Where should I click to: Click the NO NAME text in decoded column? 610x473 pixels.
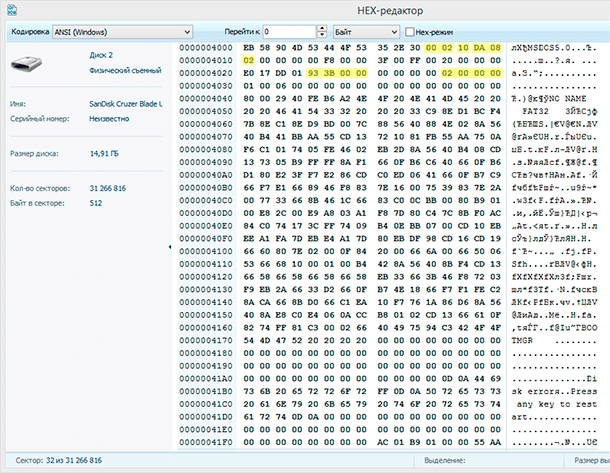[x=566, y=98]
